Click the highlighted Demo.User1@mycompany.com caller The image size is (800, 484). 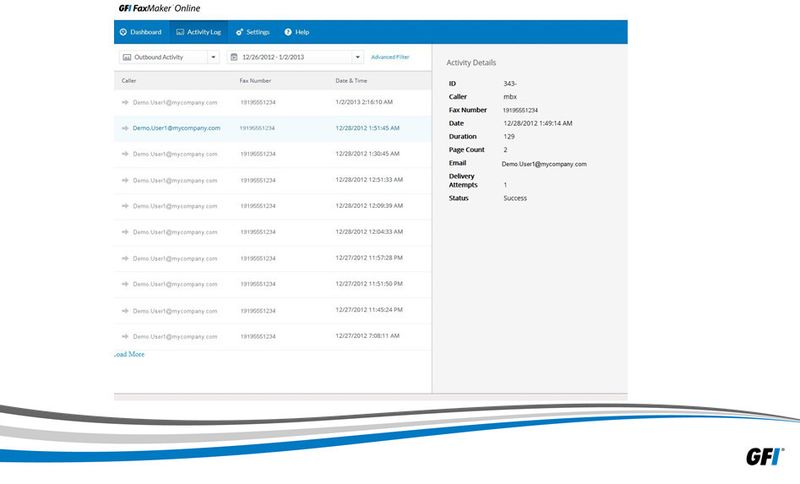[177, 128]
